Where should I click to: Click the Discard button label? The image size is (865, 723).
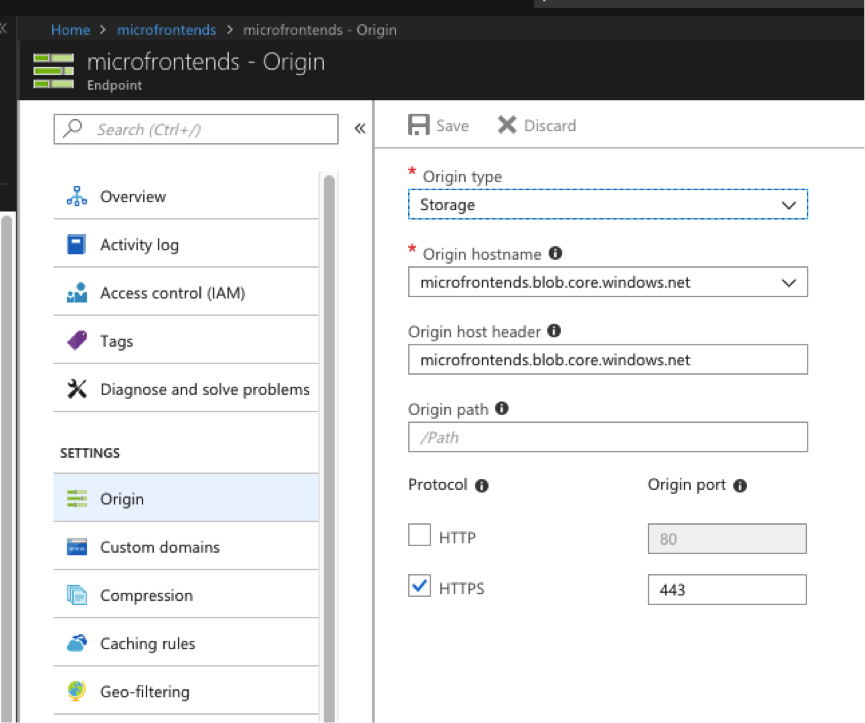pos(550,125)
